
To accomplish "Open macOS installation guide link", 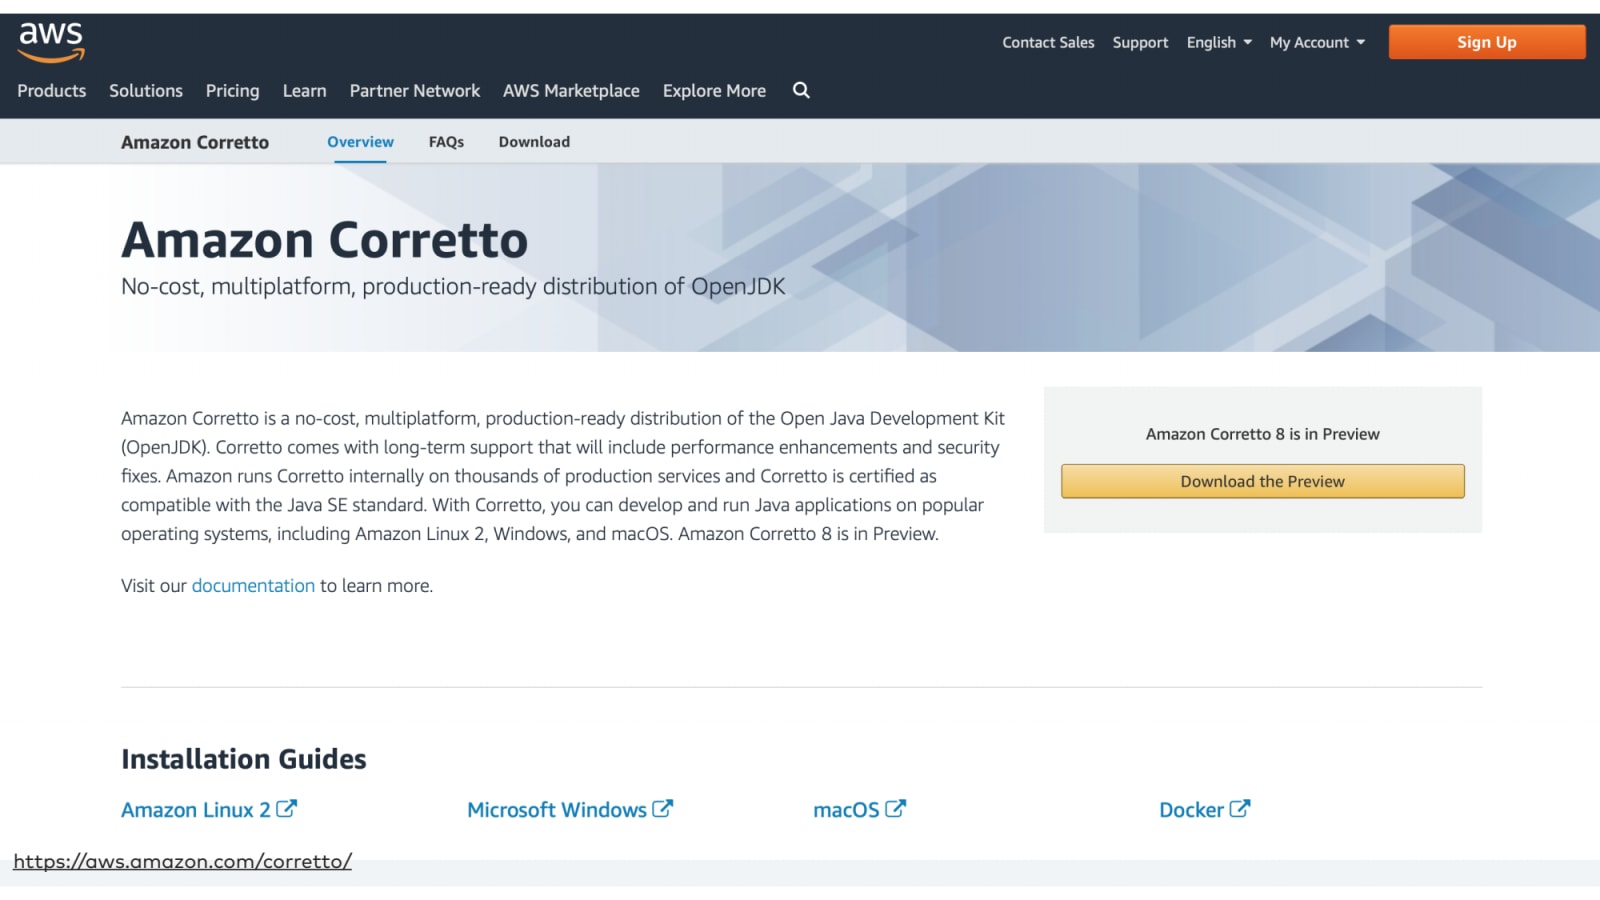I will coord(846,810).
